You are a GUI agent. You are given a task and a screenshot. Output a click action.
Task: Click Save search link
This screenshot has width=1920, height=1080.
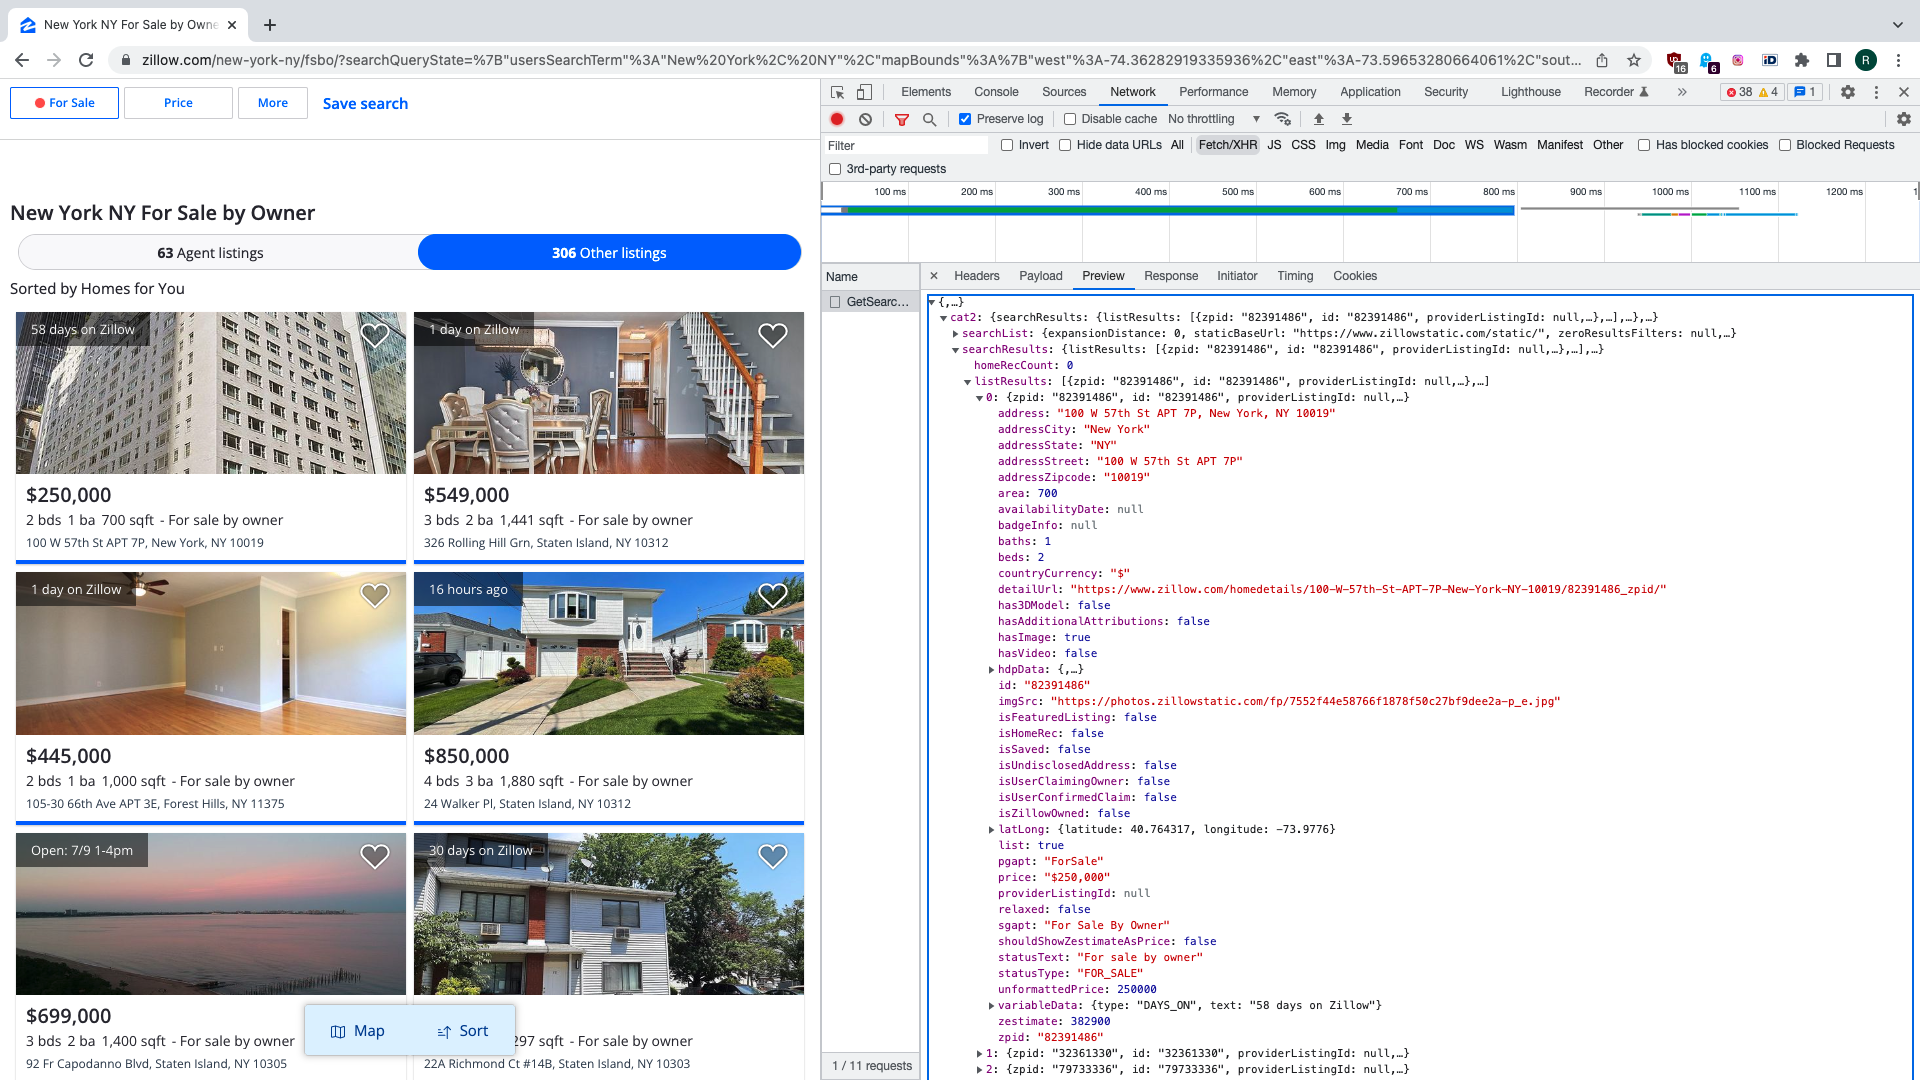(x=365, y=103)
